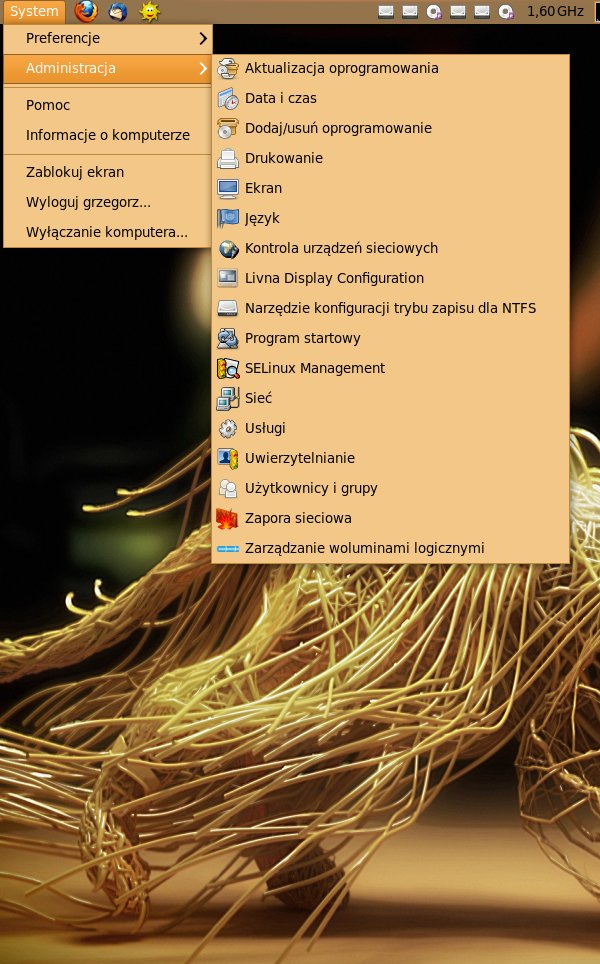Image resolution: width=600 pixels, height=964 pixels.
Task: Click the Sieć network computers icon
Action: coord(227,398)
